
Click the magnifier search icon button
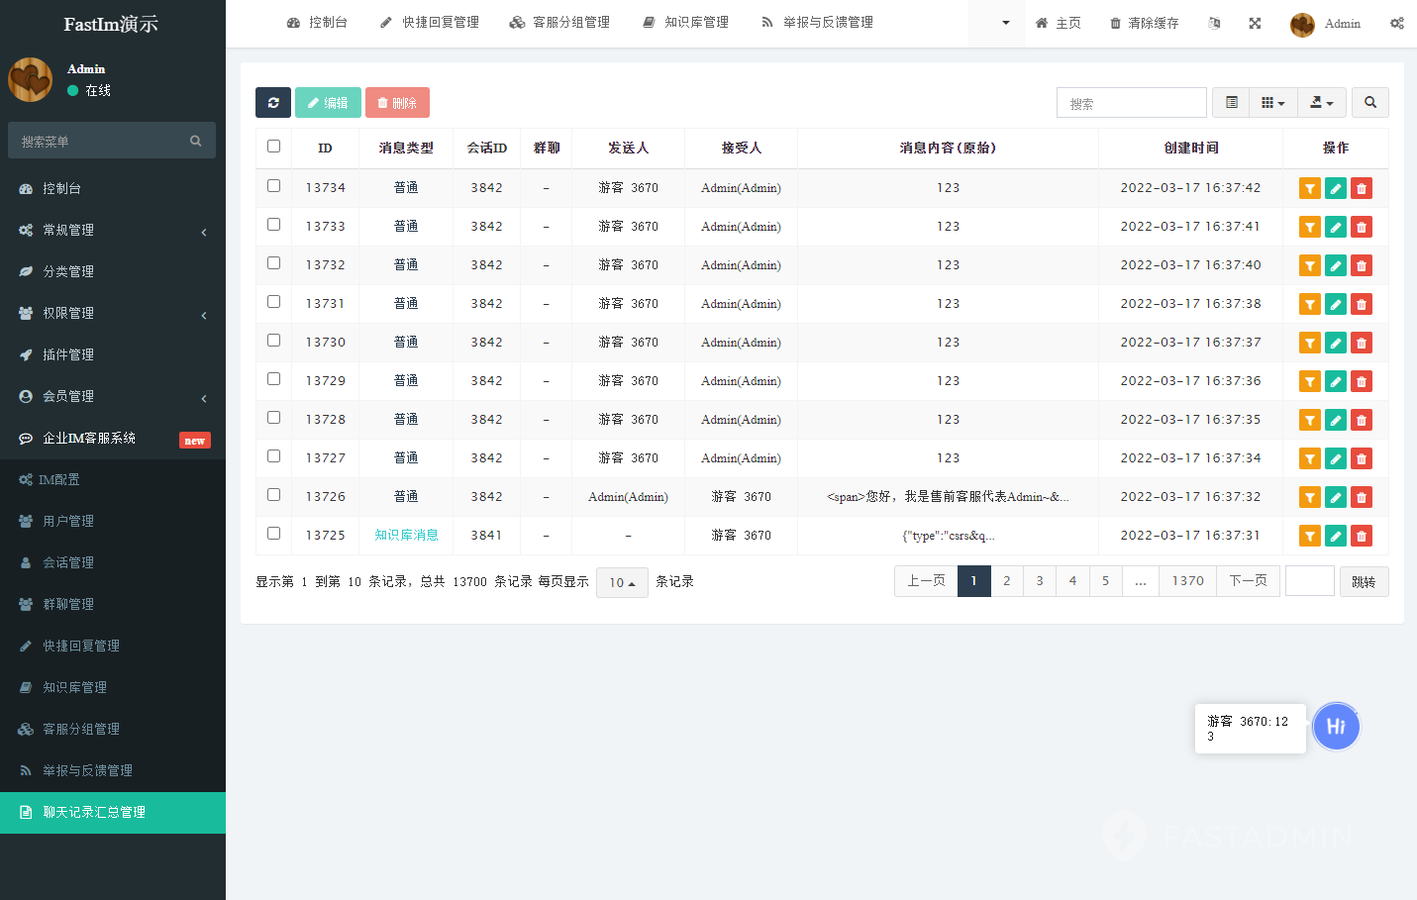click(x=1370, y=103)
